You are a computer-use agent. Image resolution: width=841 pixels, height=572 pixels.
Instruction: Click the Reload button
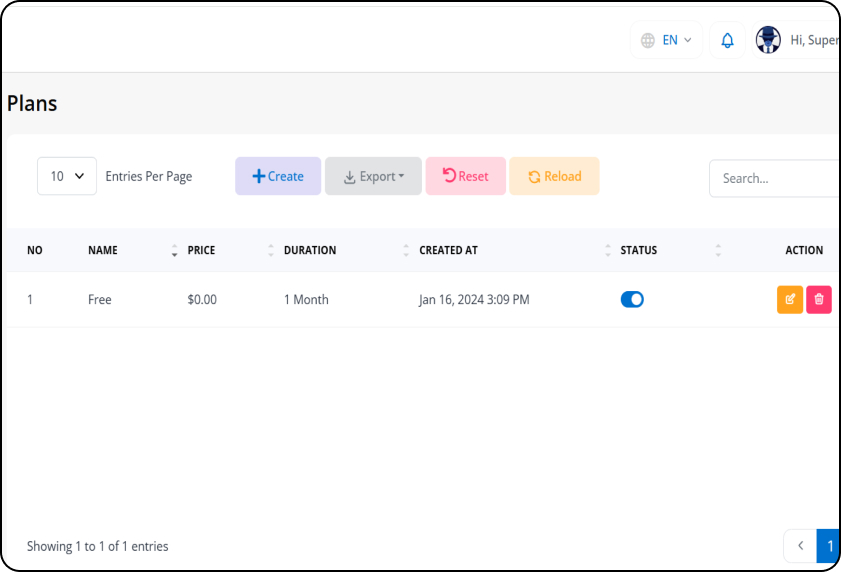pyautogui.click(x=554, y=176)
